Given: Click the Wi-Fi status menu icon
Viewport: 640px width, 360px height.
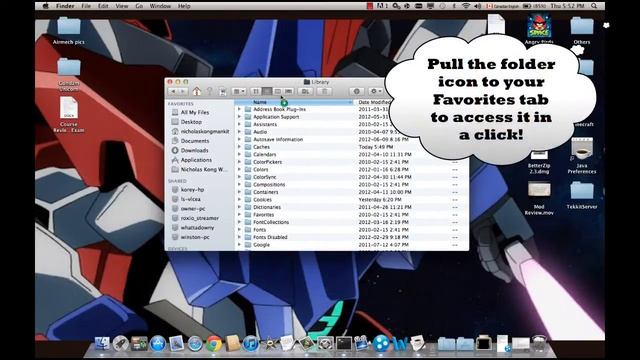Looking at the screenshot, I should tap(466, 6).
